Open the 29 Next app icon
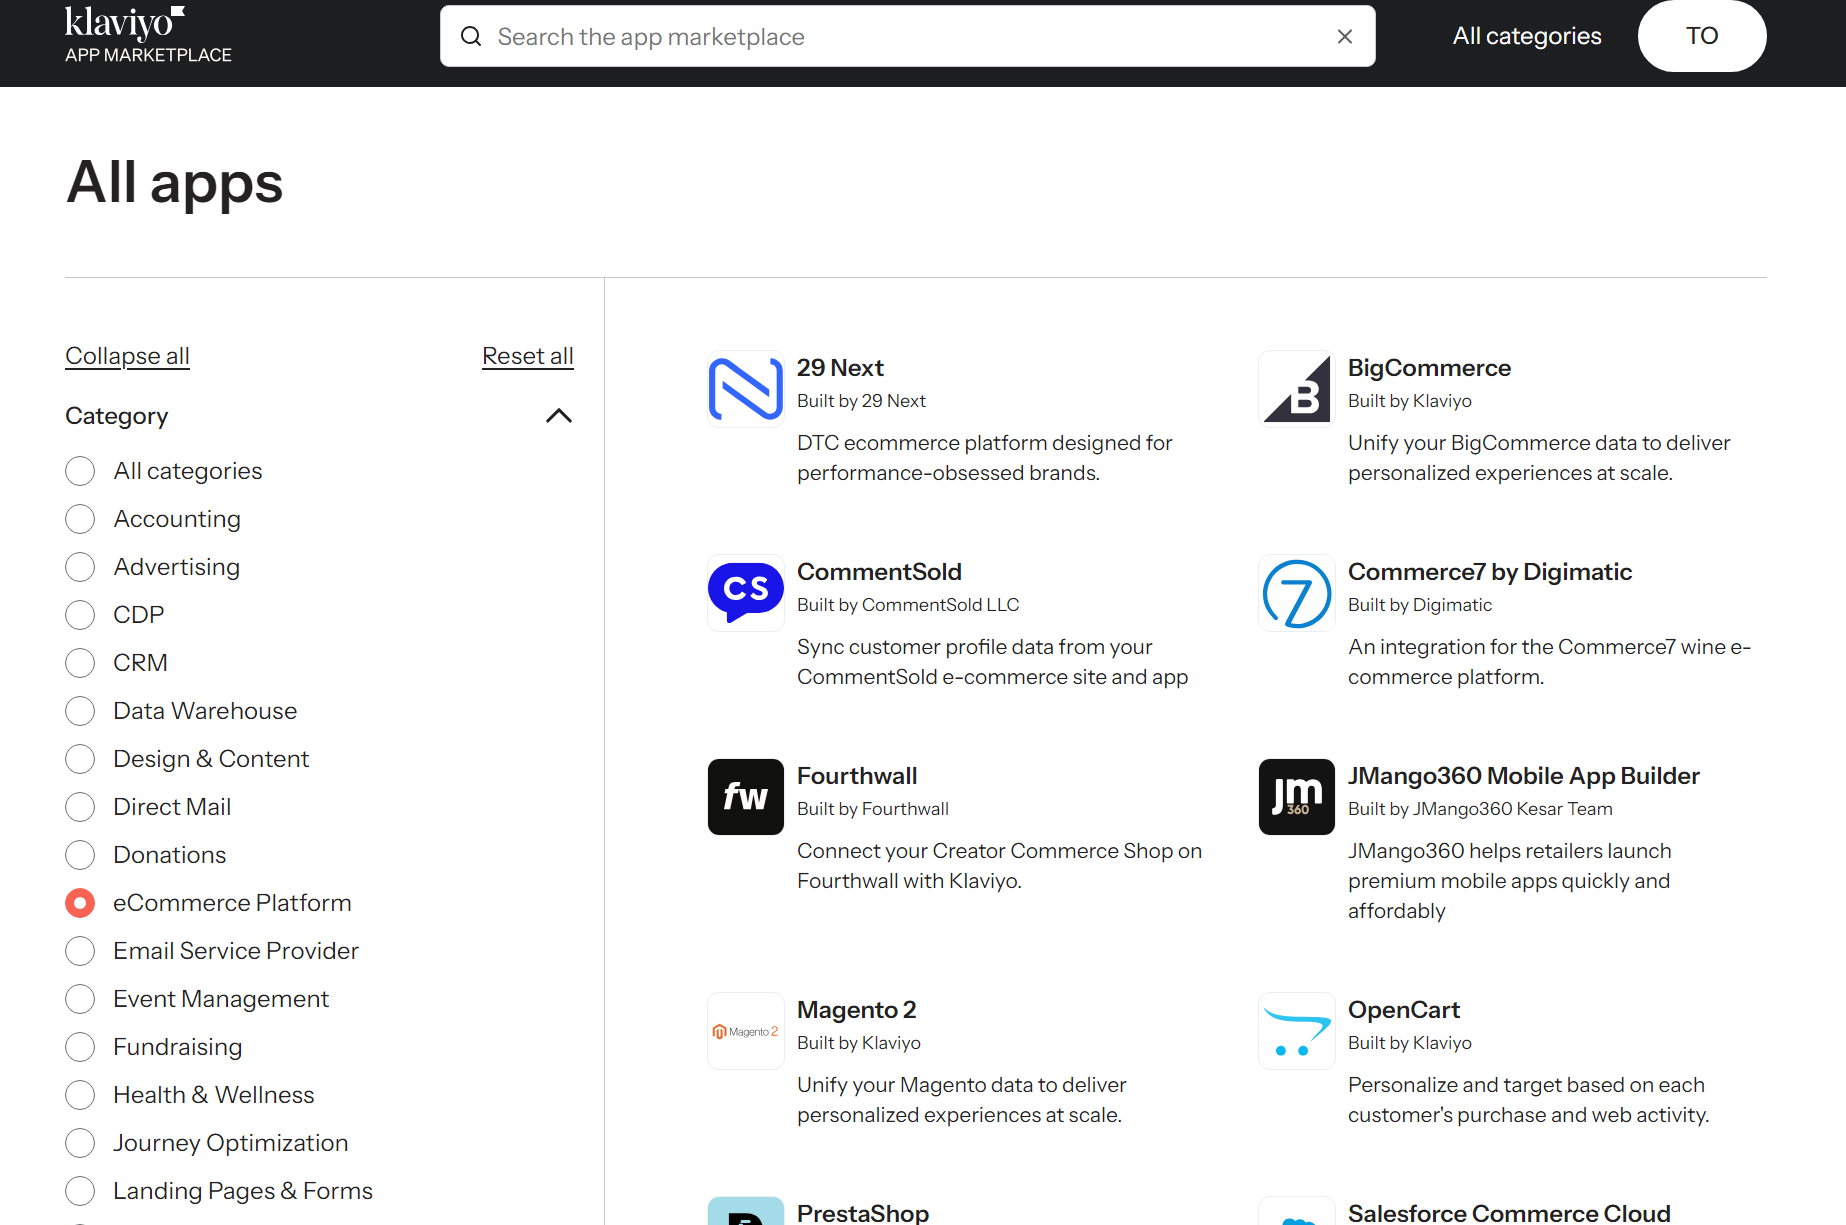Viewport: 1846px width, 1225px height. (x=745, y=388)
